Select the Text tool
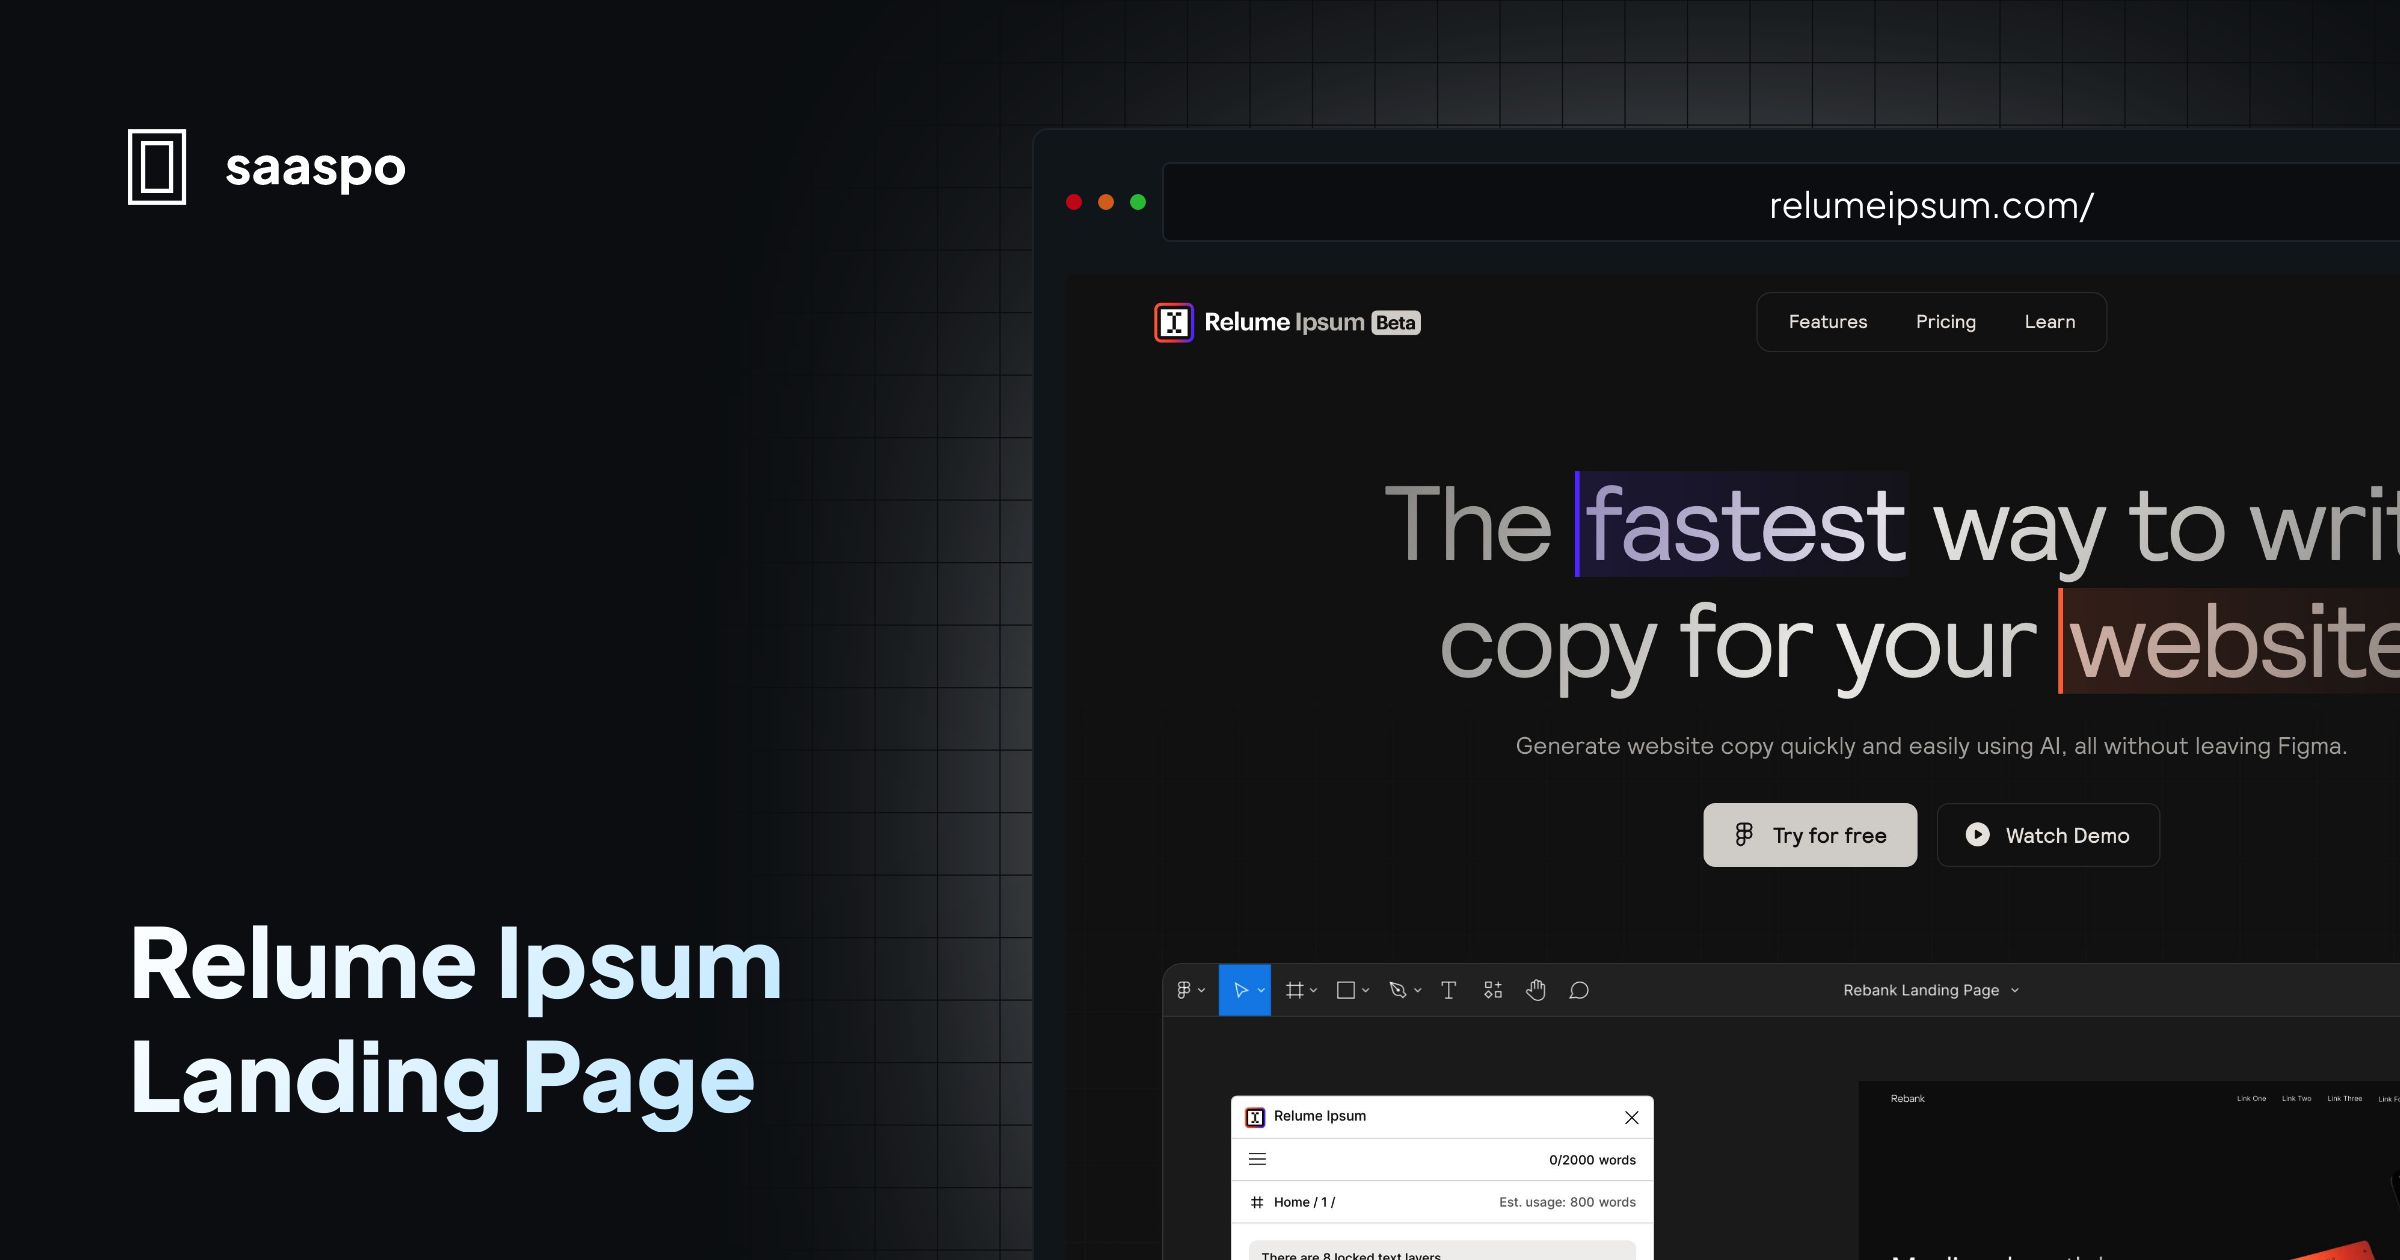This screenshot has width=2400, height=1260. tap(1448, 990)
